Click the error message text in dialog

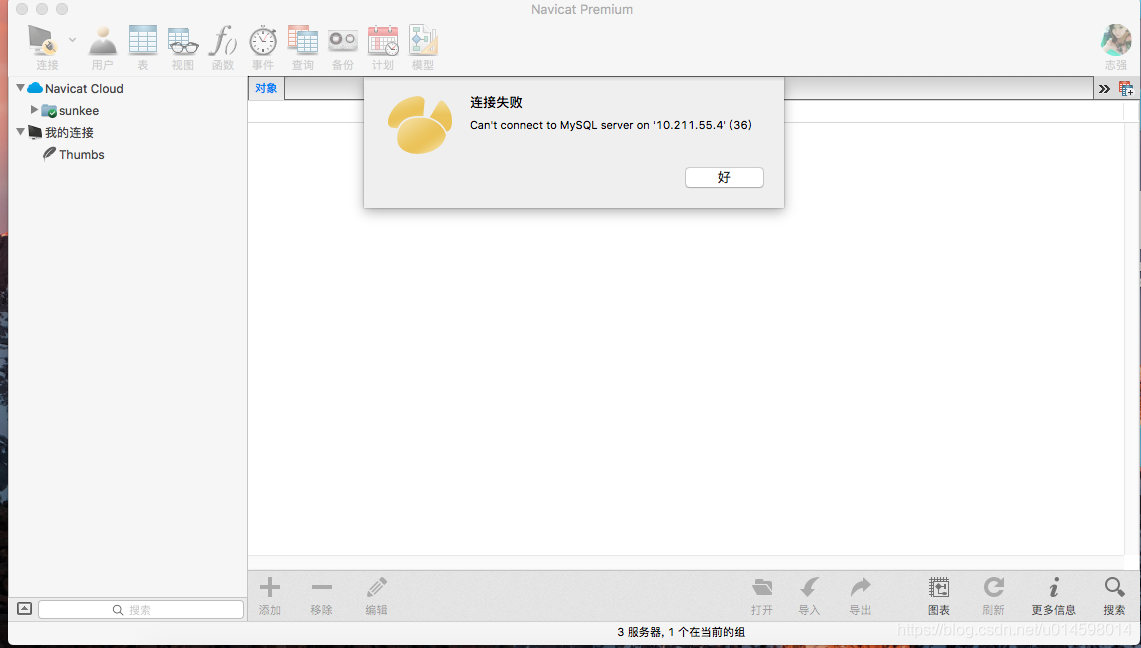click(x=611, y=125)
